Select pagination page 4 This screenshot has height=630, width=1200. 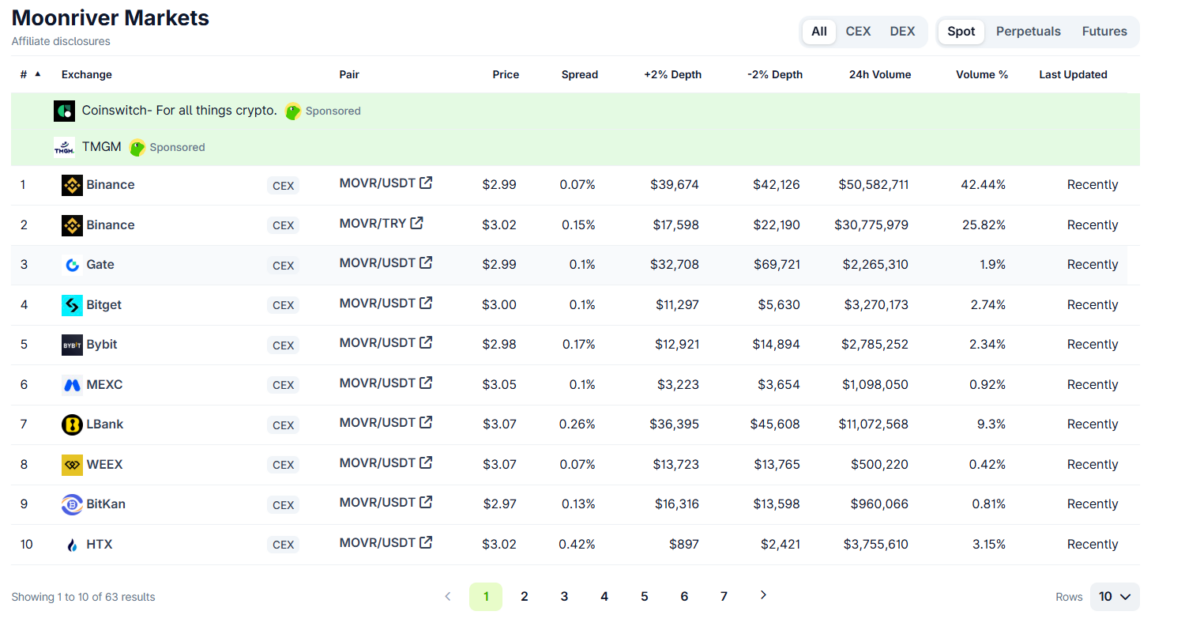604,596
